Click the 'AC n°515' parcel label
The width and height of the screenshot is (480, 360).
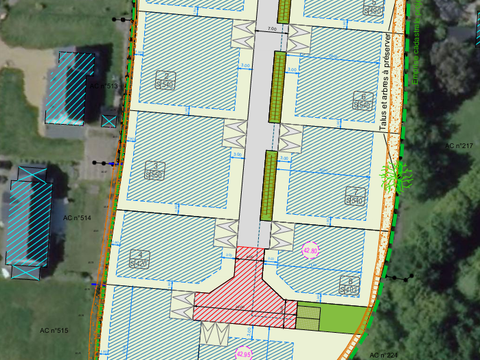pos(54,330)
